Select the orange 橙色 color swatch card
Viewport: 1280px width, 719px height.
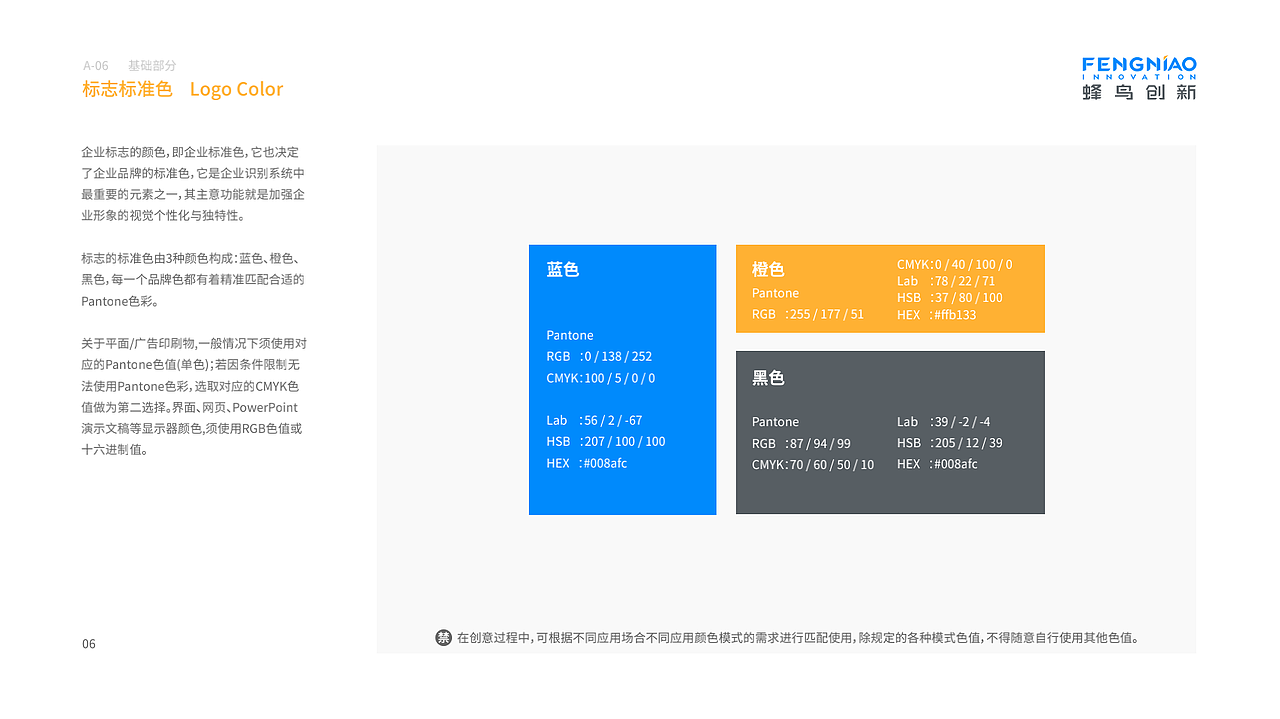pyautogui.click(x=890, y=288)
